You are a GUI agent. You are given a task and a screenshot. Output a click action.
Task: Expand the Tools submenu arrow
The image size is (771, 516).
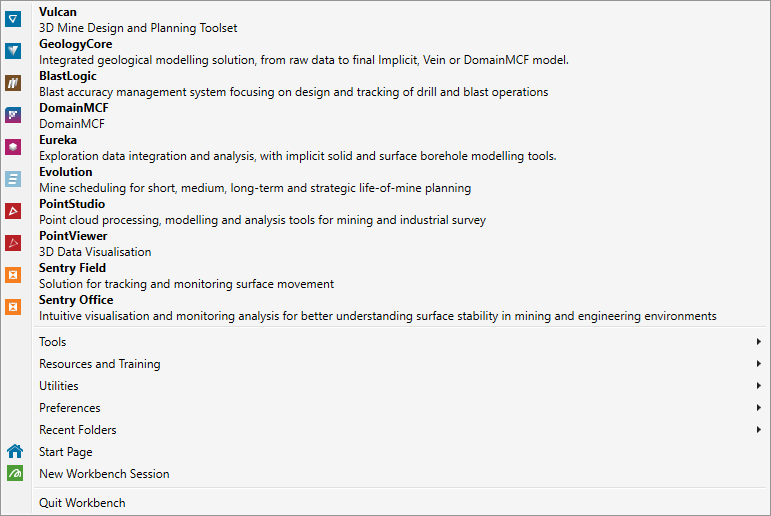click(760, 342)
